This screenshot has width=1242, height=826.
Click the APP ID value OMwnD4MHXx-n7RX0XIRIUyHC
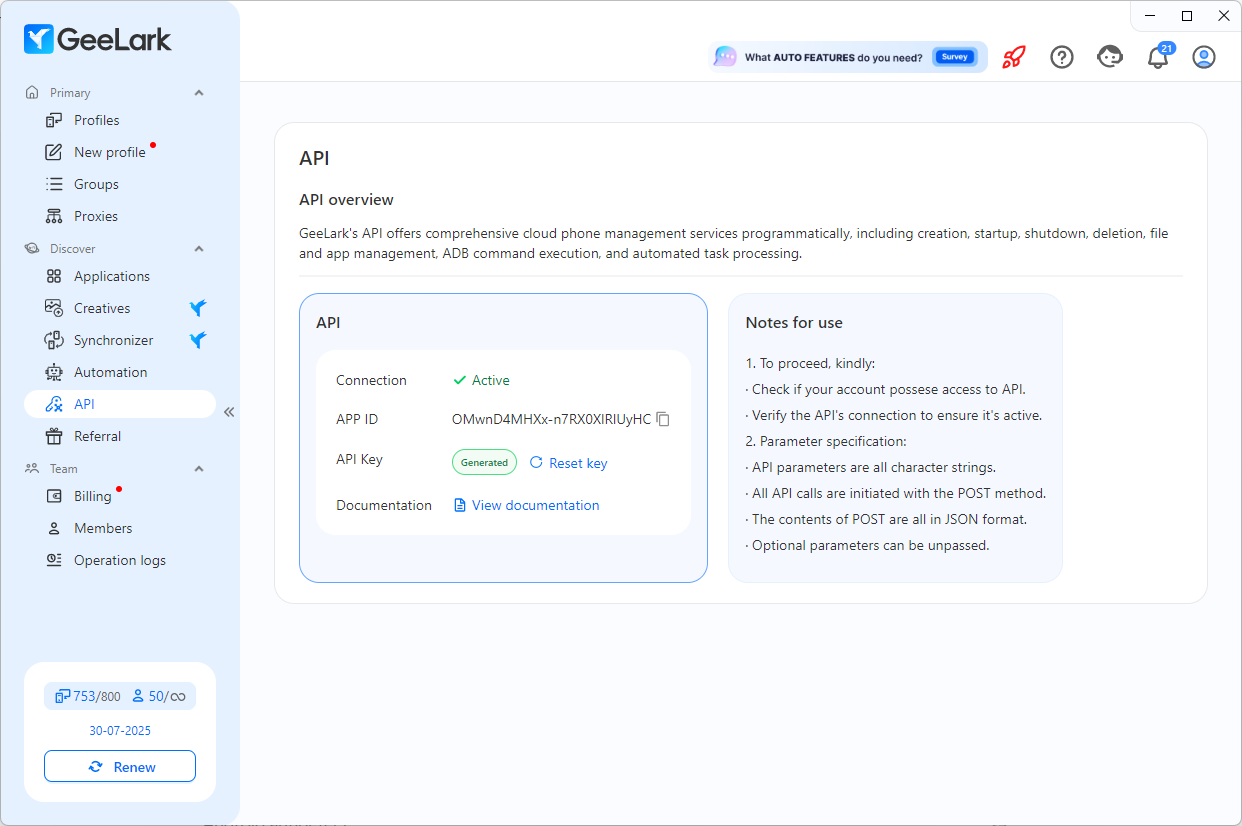(551, 419)
